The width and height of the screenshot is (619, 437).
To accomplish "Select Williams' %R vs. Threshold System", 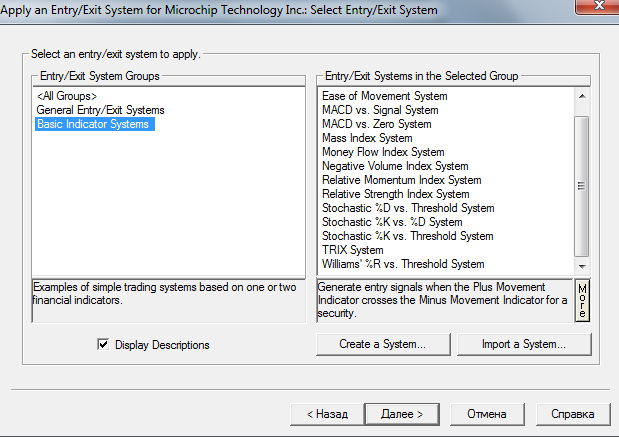I will point(403,264).
